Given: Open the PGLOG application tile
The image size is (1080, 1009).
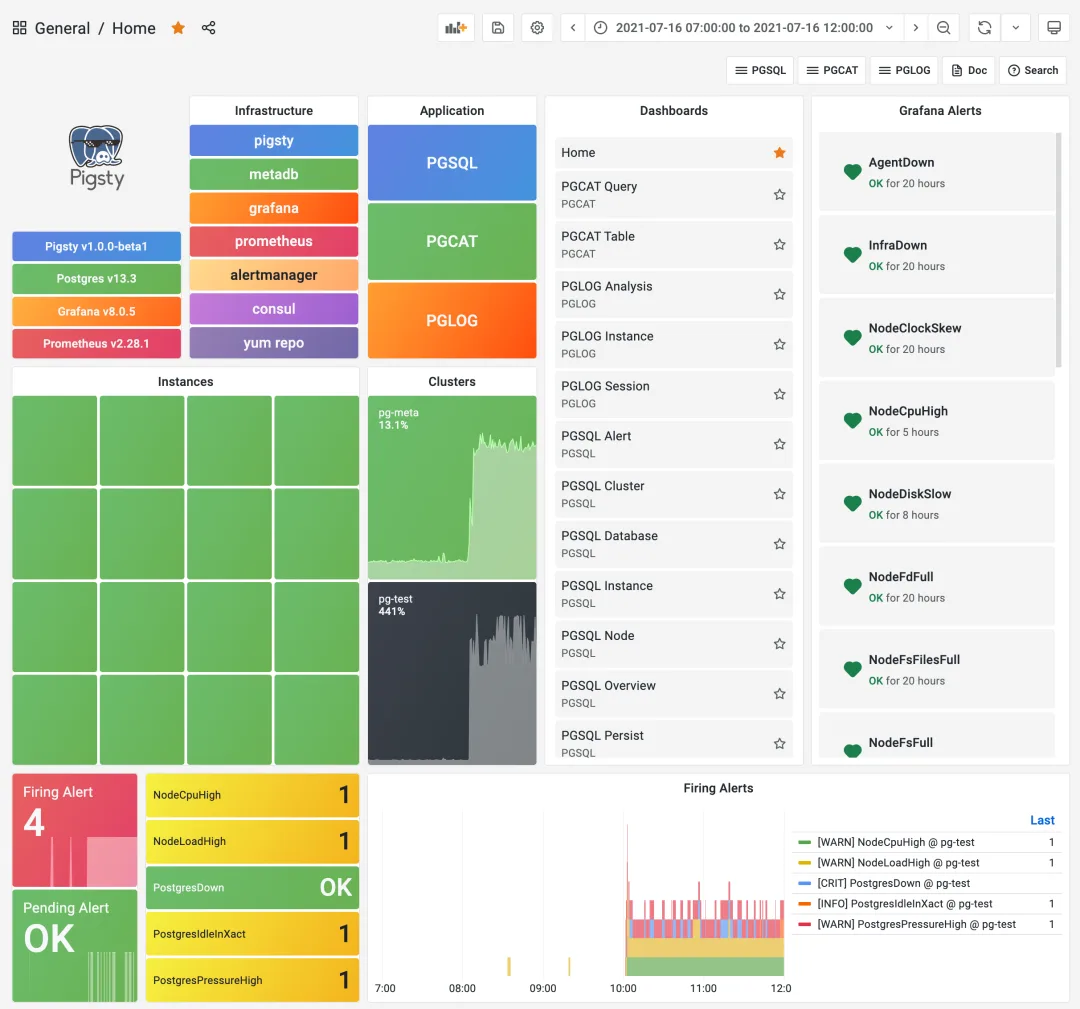Looking at the screenshot, I should coord(452,320).
